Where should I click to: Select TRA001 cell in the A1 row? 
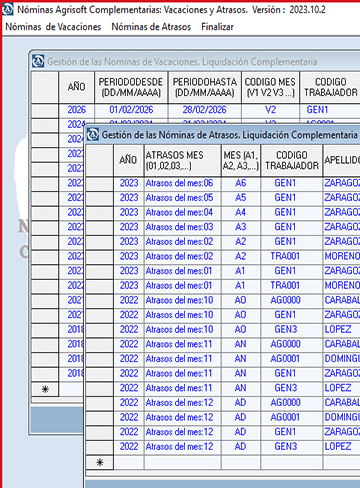click(292, 286)
